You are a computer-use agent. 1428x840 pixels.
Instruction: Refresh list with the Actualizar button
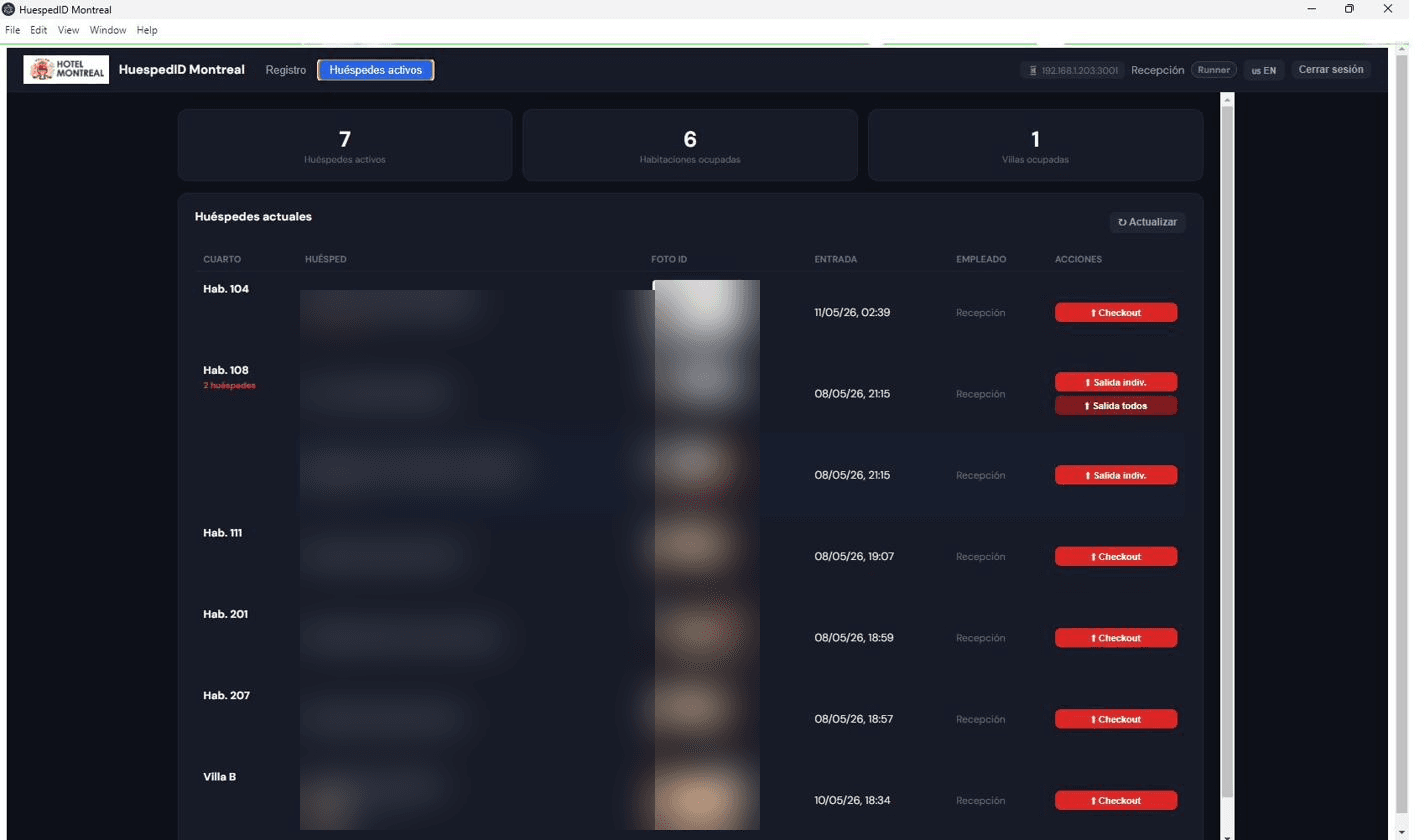[x=1147, y=222]
